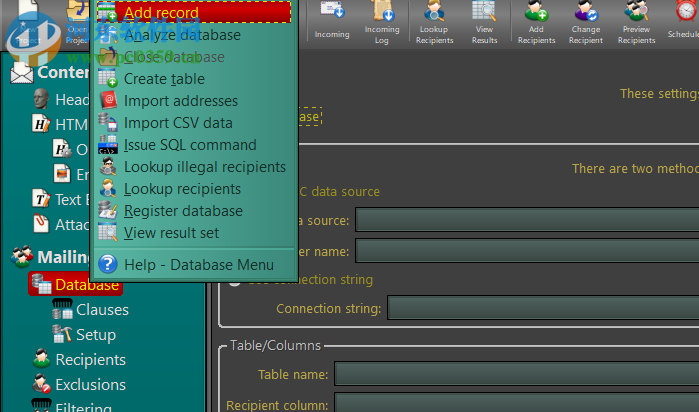
Task: Select Recipients in the Mailing tree
Action: (x=90, y=360)
